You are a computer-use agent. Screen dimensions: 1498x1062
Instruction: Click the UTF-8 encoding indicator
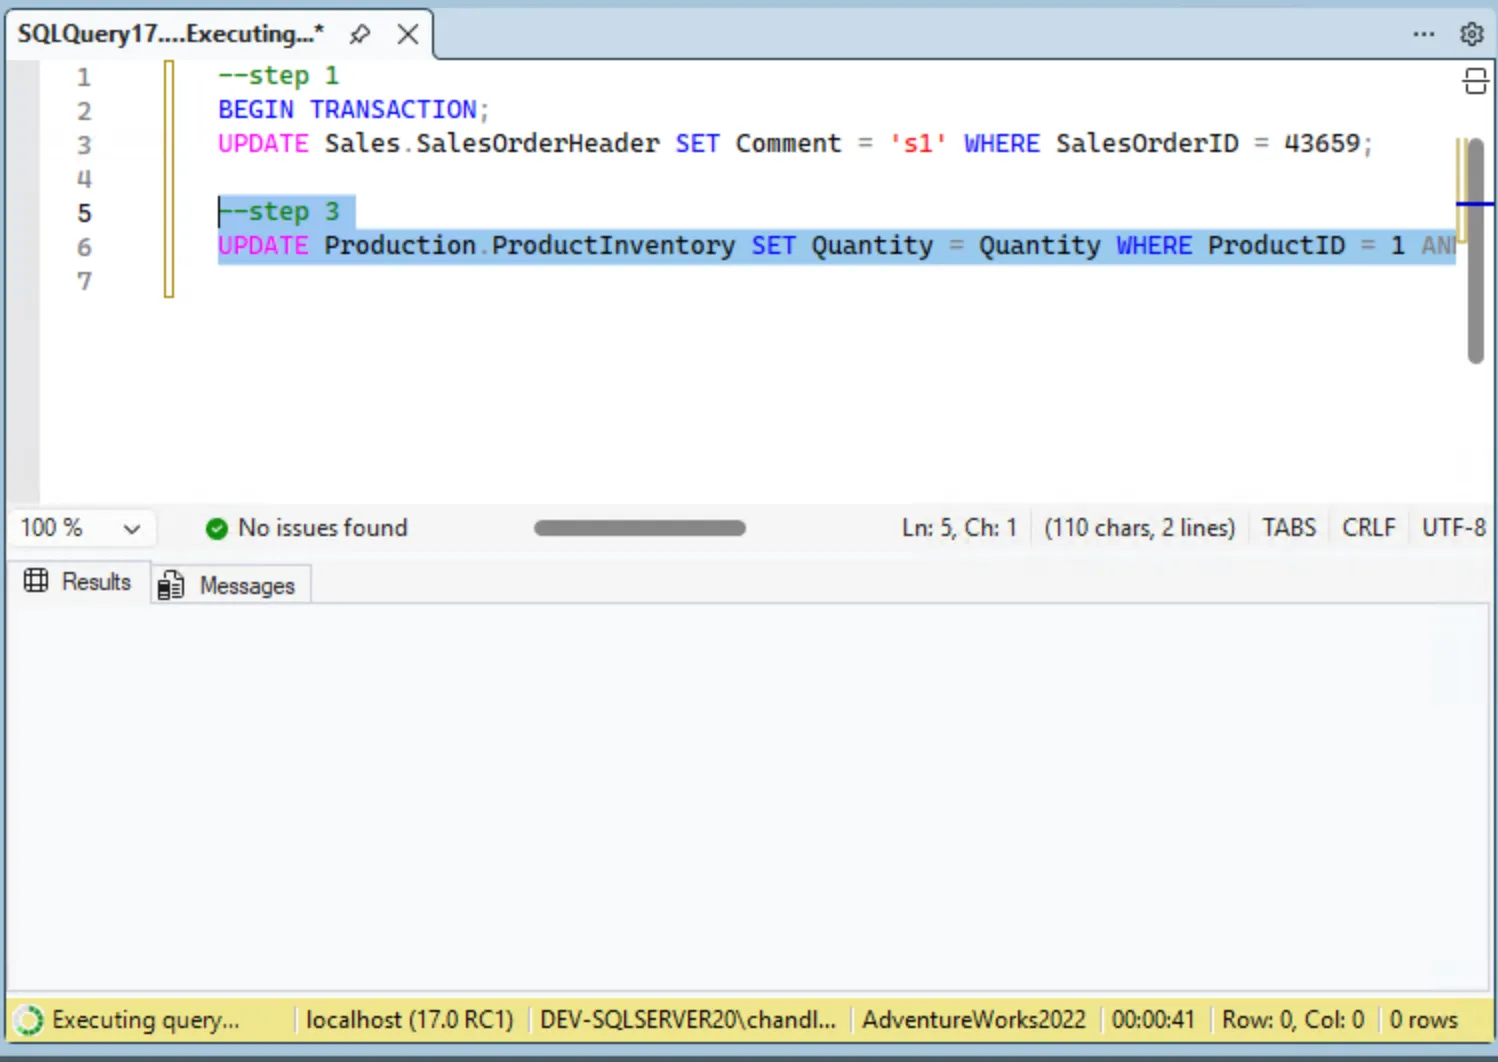[1453, 528]
